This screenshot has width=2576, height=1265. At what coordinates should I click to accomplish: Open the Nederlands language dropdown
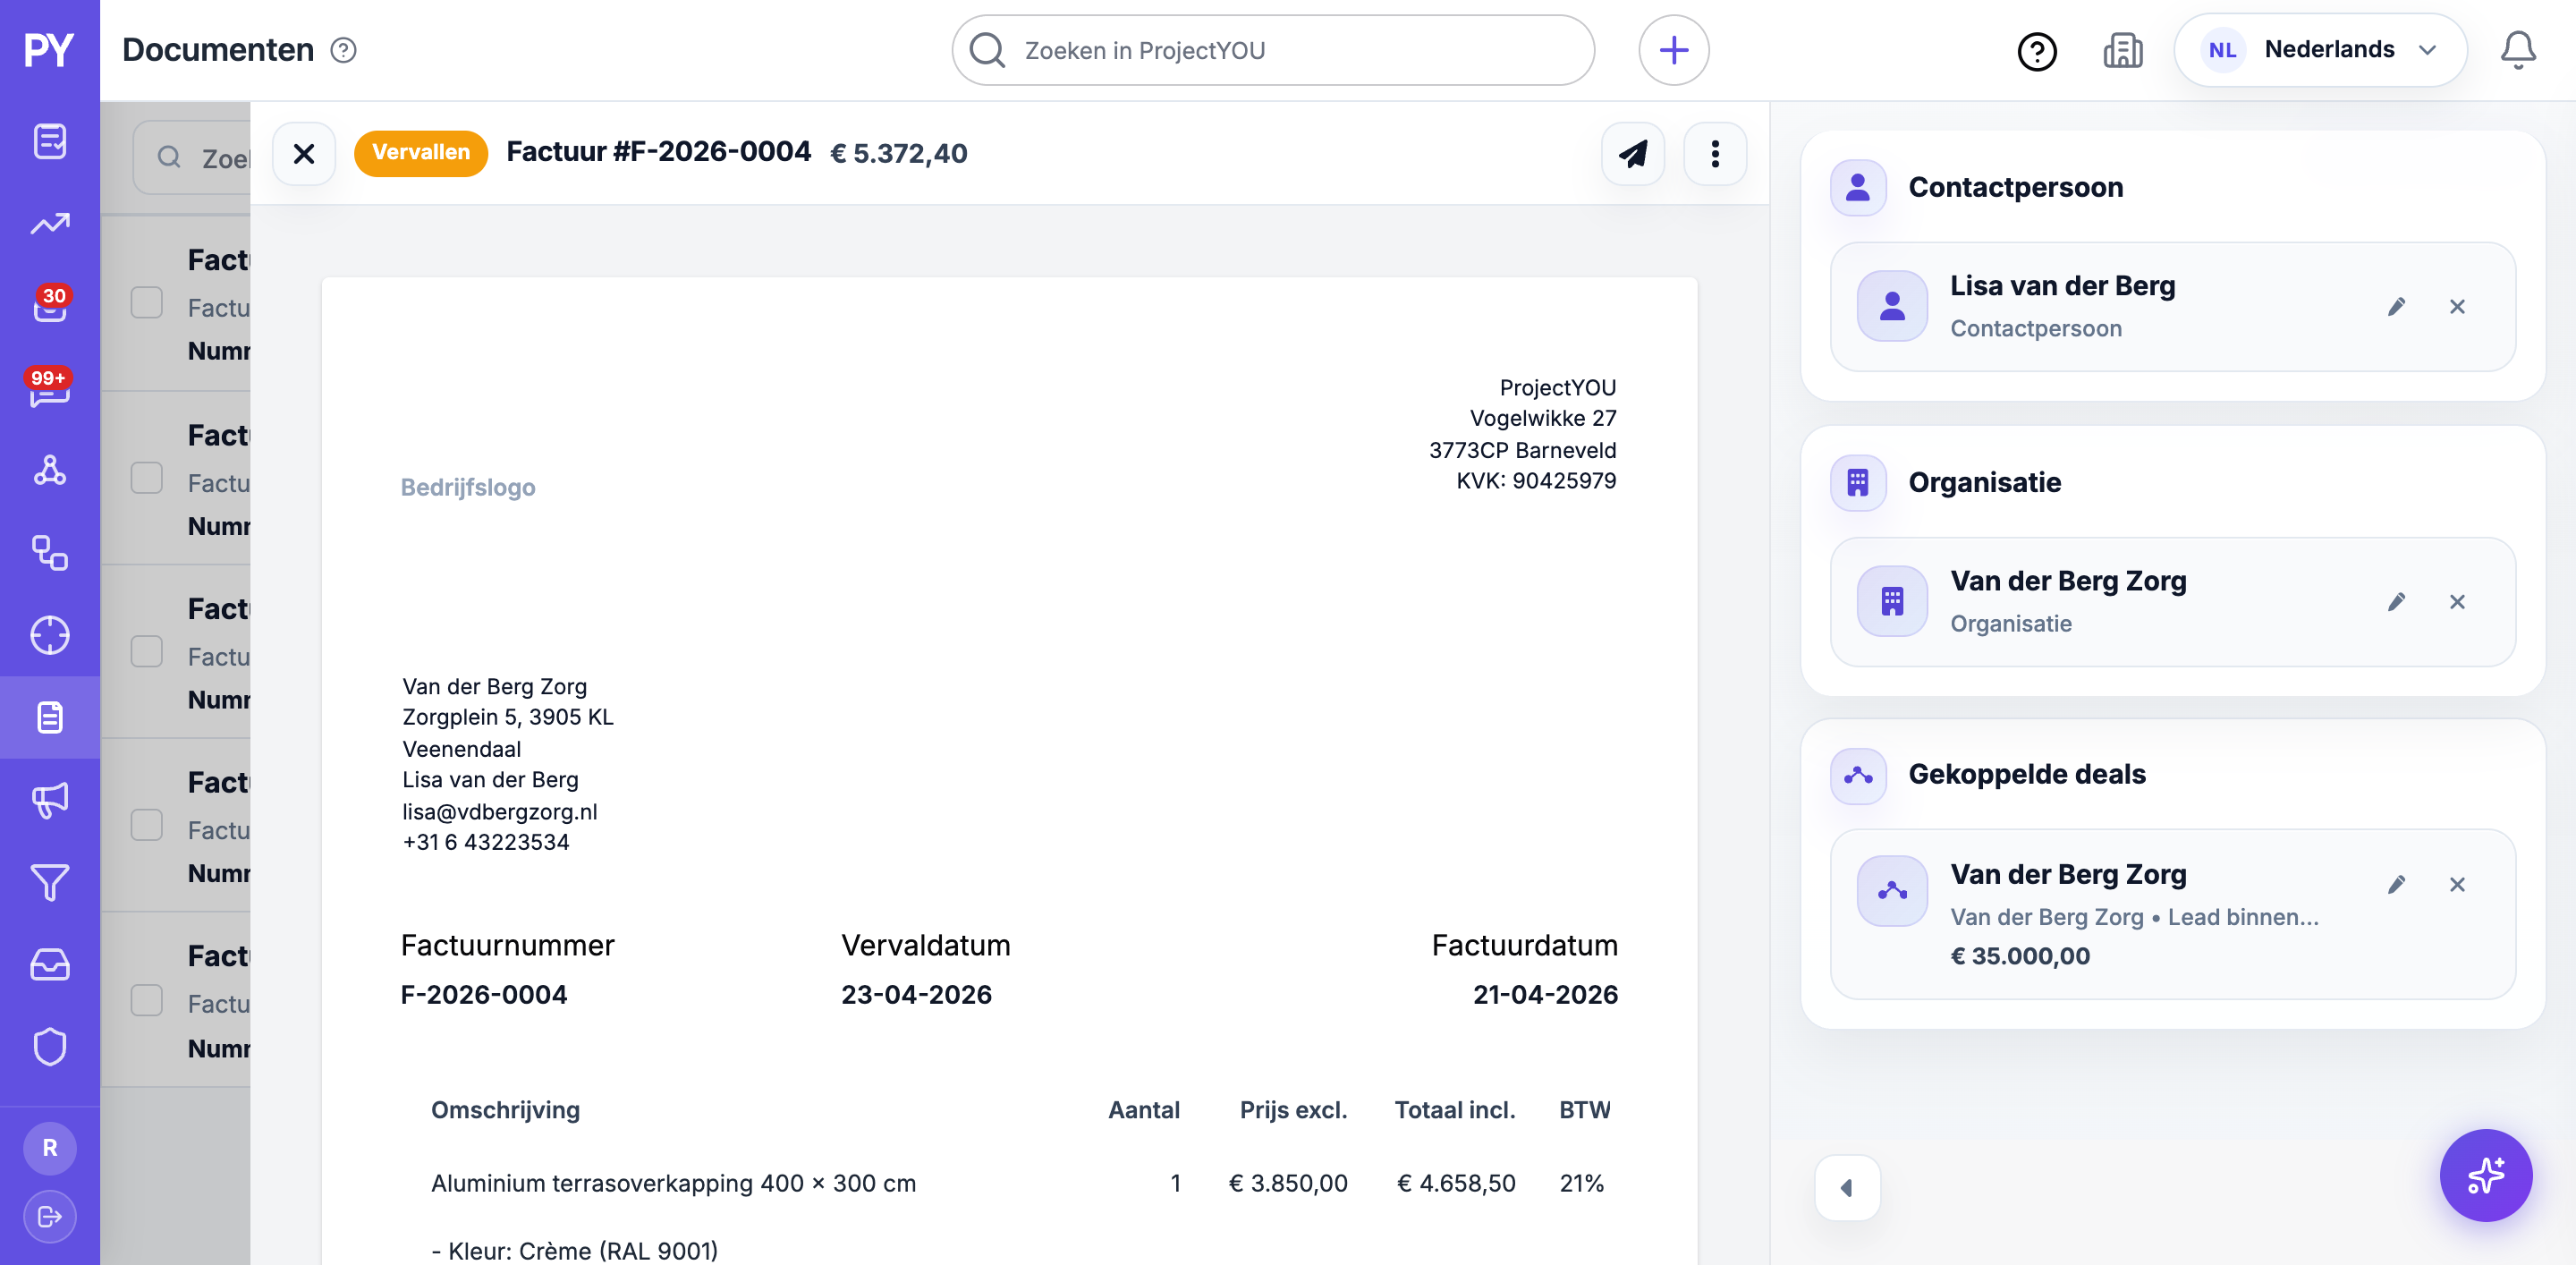coord(2319,50)
